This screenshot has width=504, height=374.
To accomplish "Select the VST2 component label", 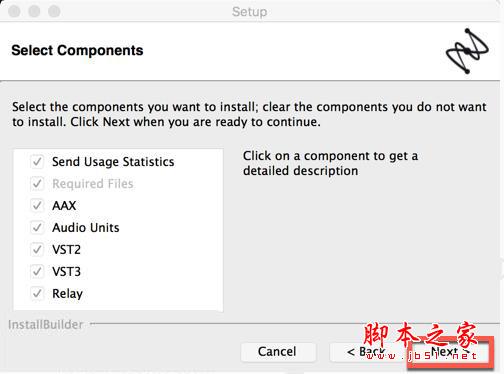I will coord(66,250).
